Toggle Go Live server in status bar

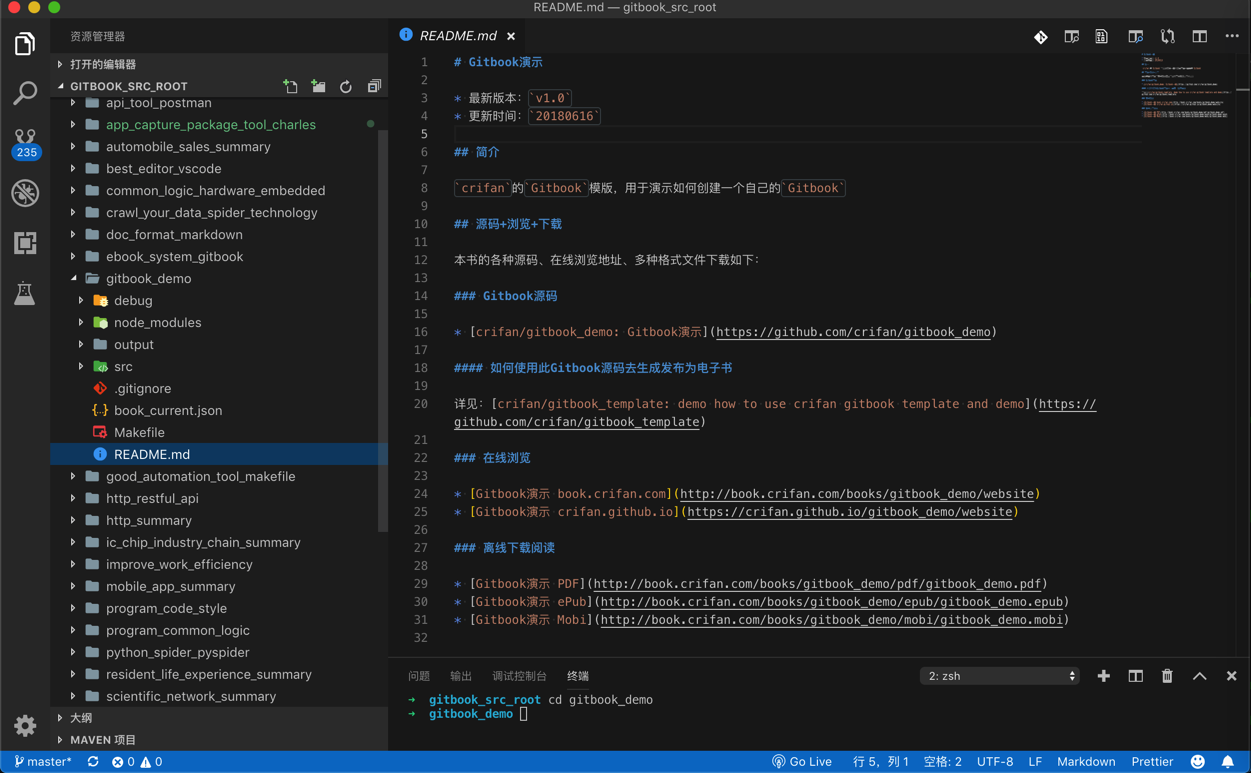[802, 762]
